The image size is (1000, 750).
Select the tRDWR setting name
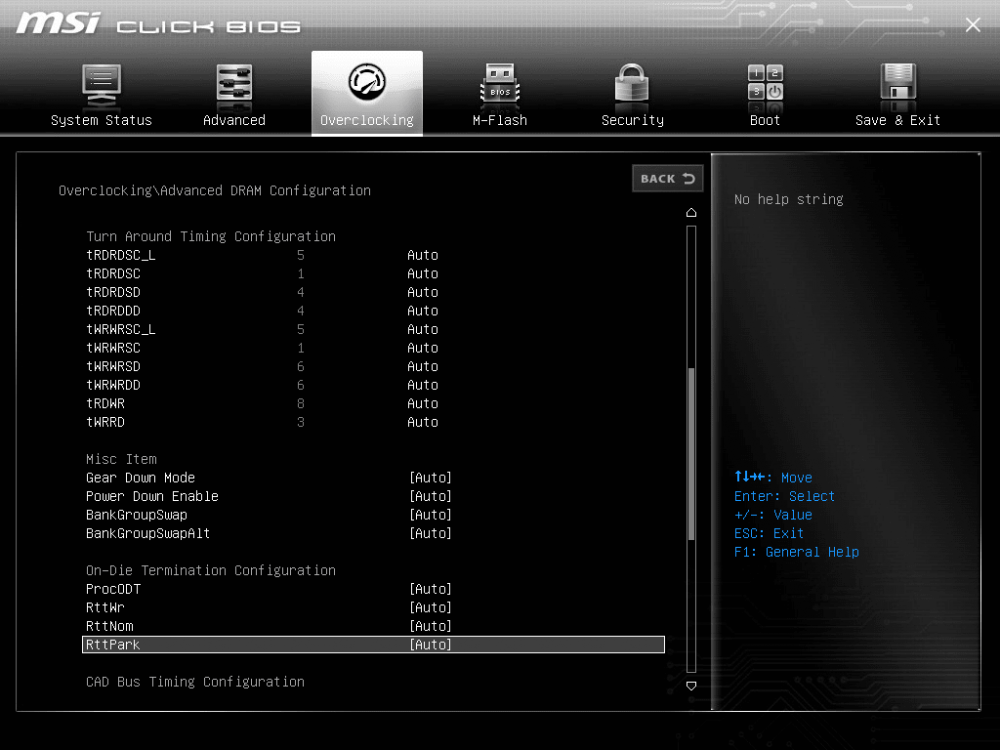[105, 404]
